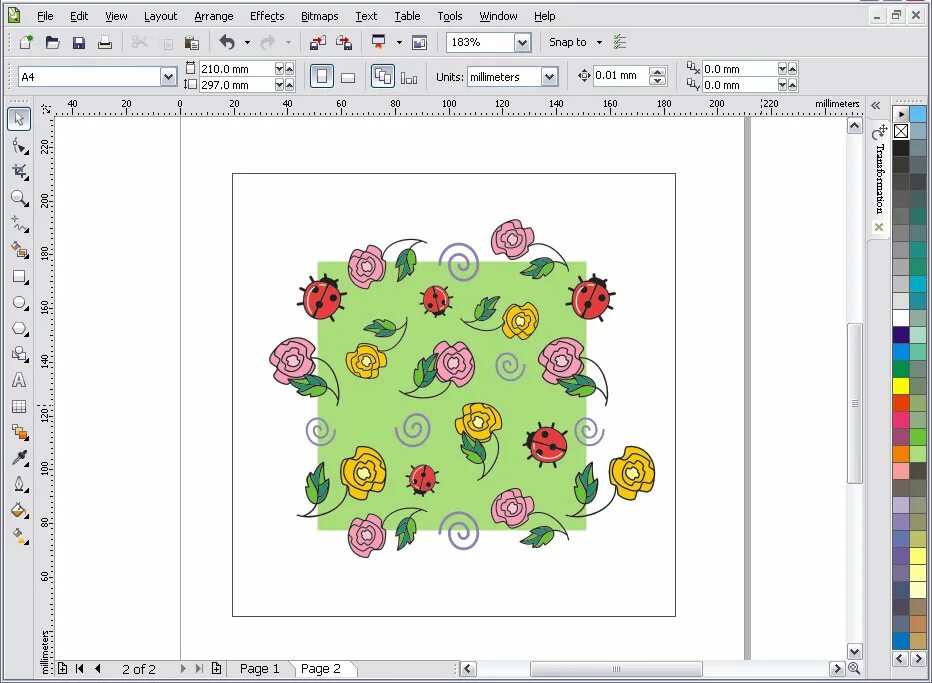Click the Undo arrow button
Image resolution: width=932 pixels, height=683 pixels.
227,42
